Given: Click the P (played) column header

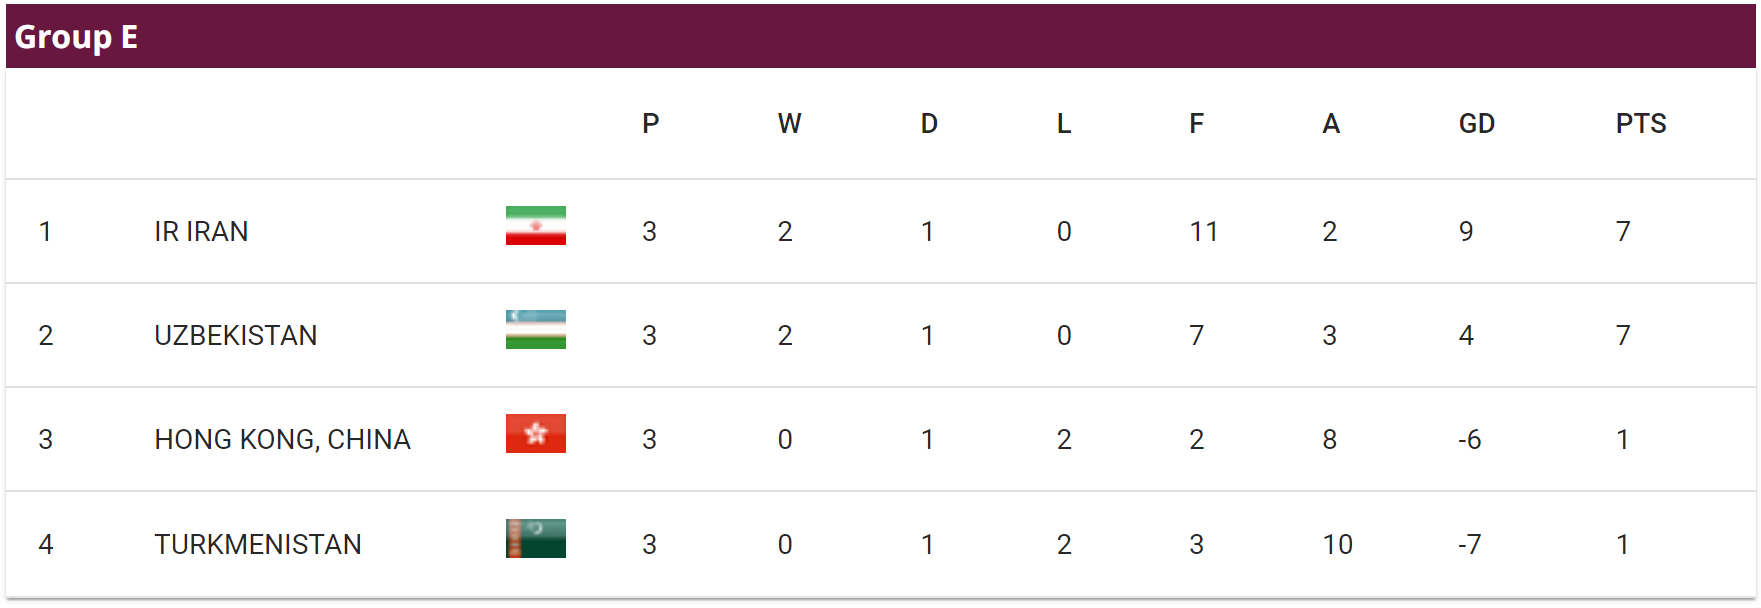Looking at the screenshot, I should click(x=650, y=124).
